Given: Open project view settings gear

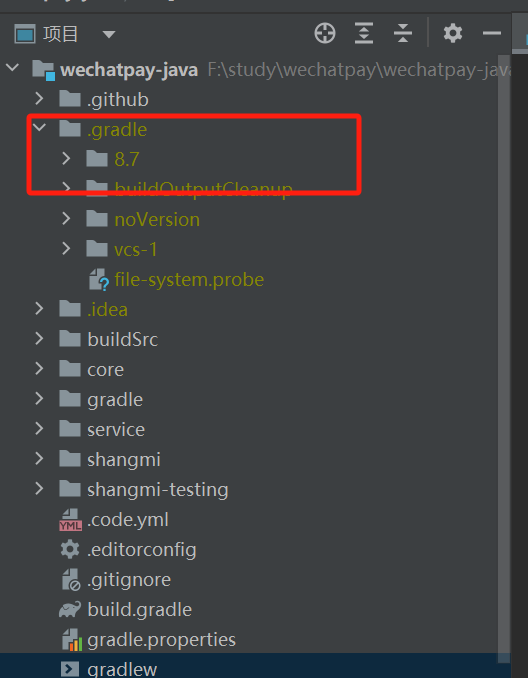Looking at the screenshot, I should (x=453, y=33).
